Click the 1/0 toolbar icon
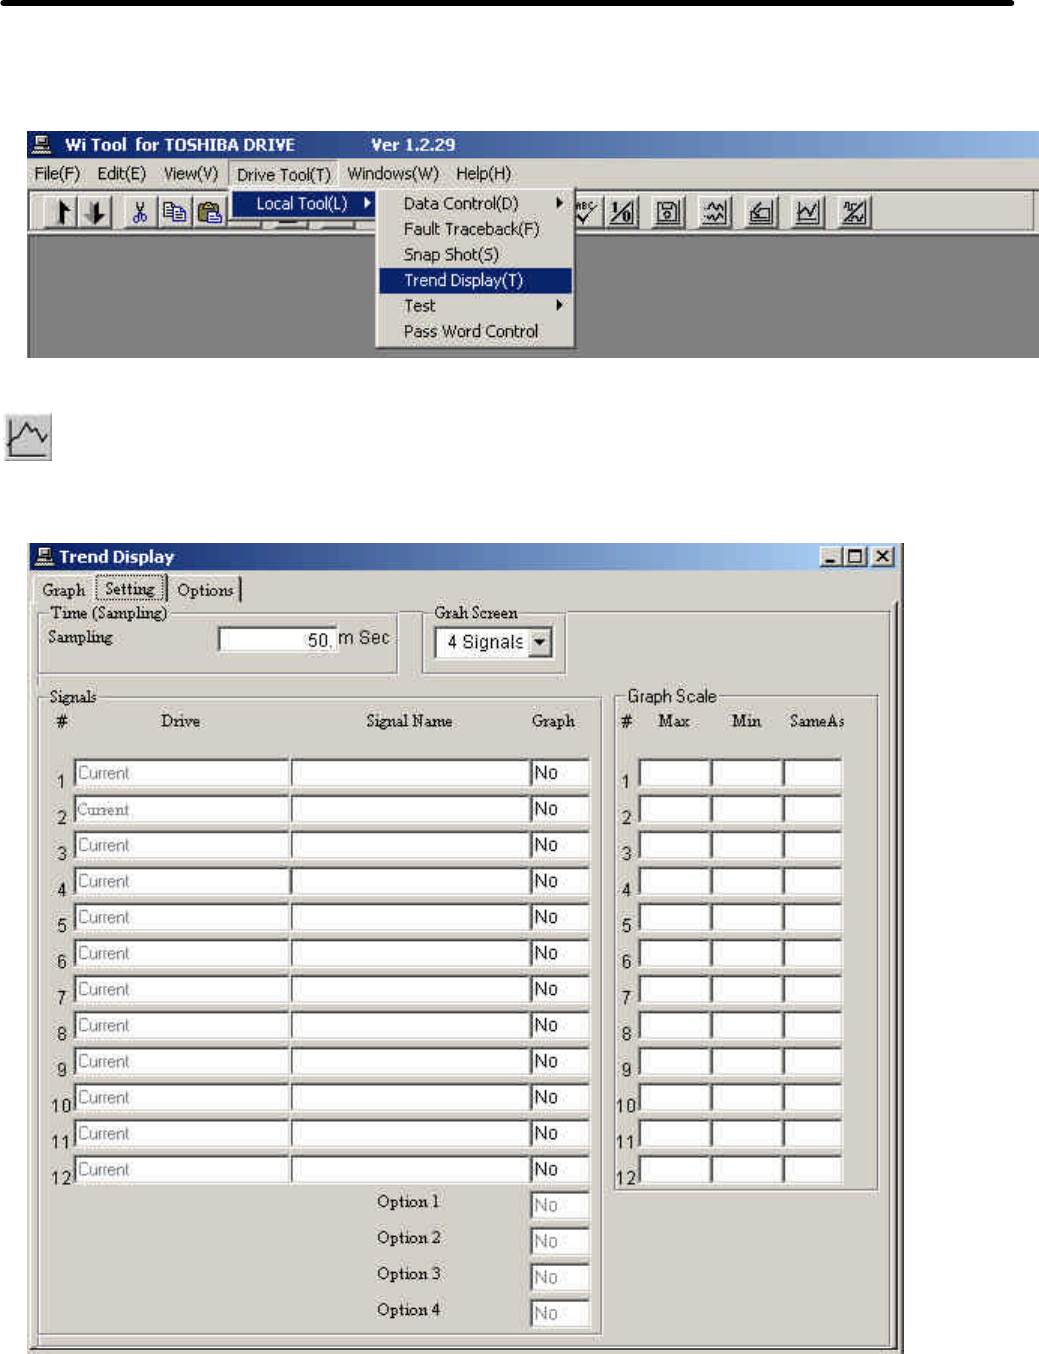The image size is (1039, 1354). [x=622, y=212]
